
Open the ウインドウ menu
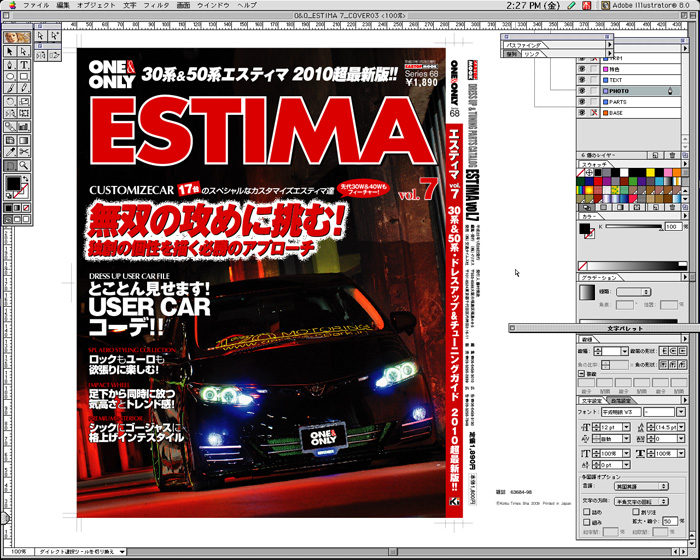pyautogui.click(x=213, y=5)
